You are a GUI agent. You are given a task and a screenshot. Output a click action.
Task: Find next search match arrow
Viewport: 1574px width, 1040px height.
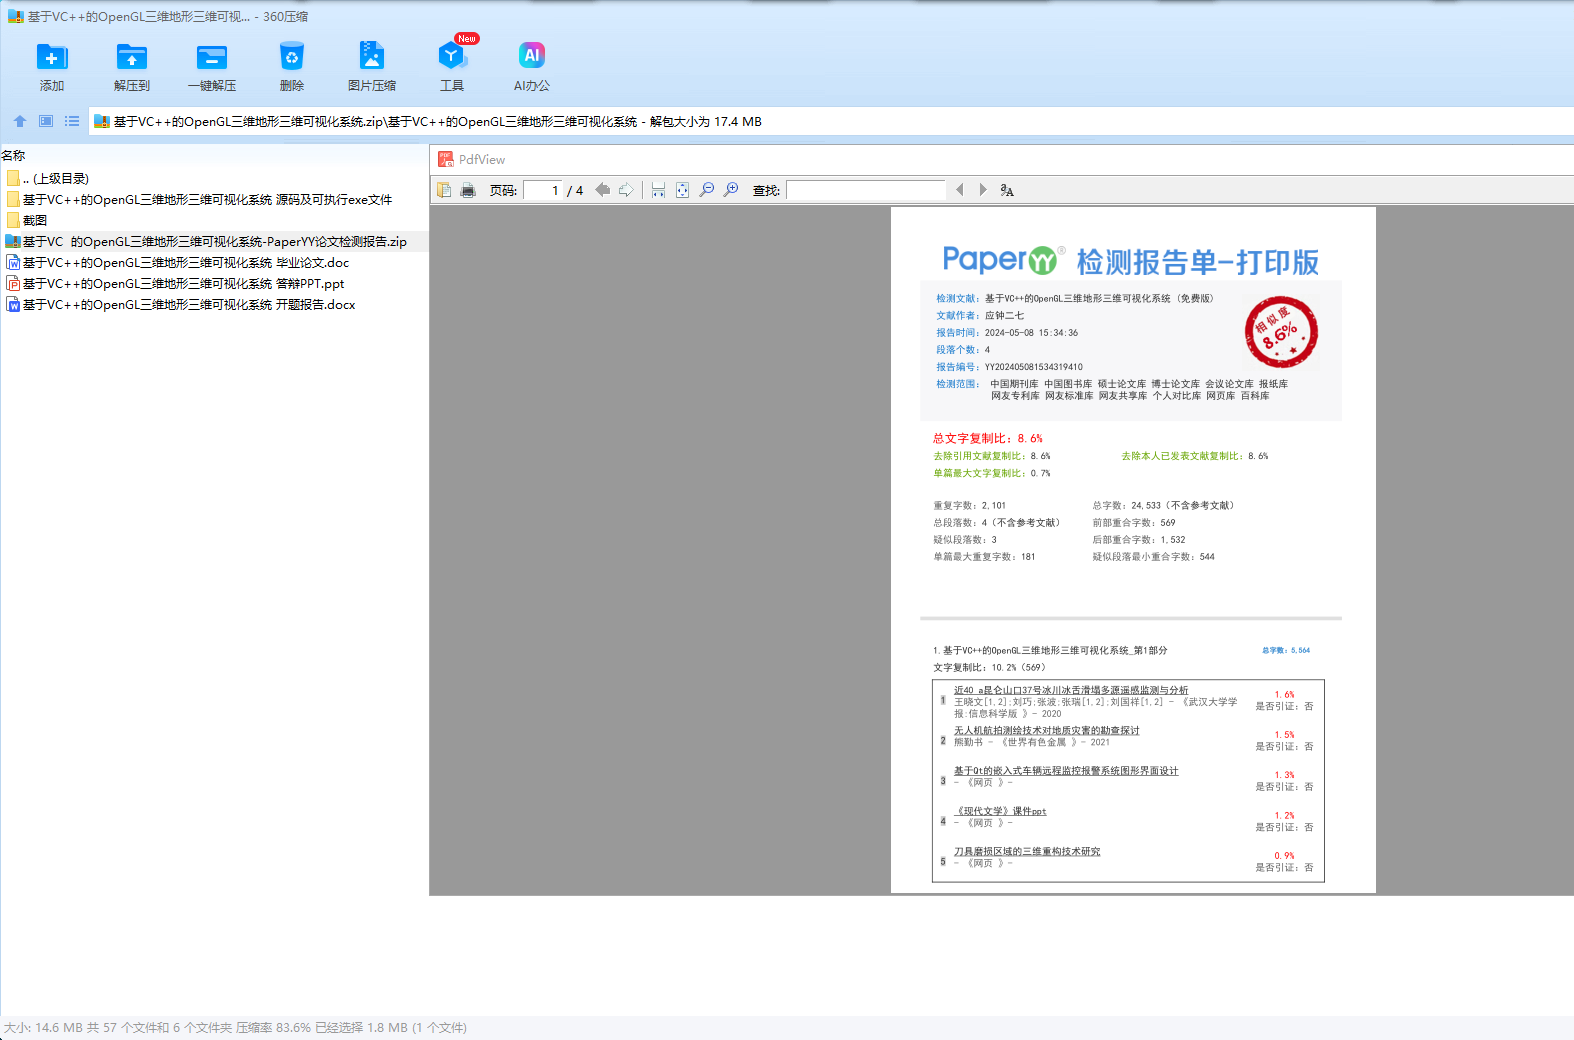tap(983, 190)
